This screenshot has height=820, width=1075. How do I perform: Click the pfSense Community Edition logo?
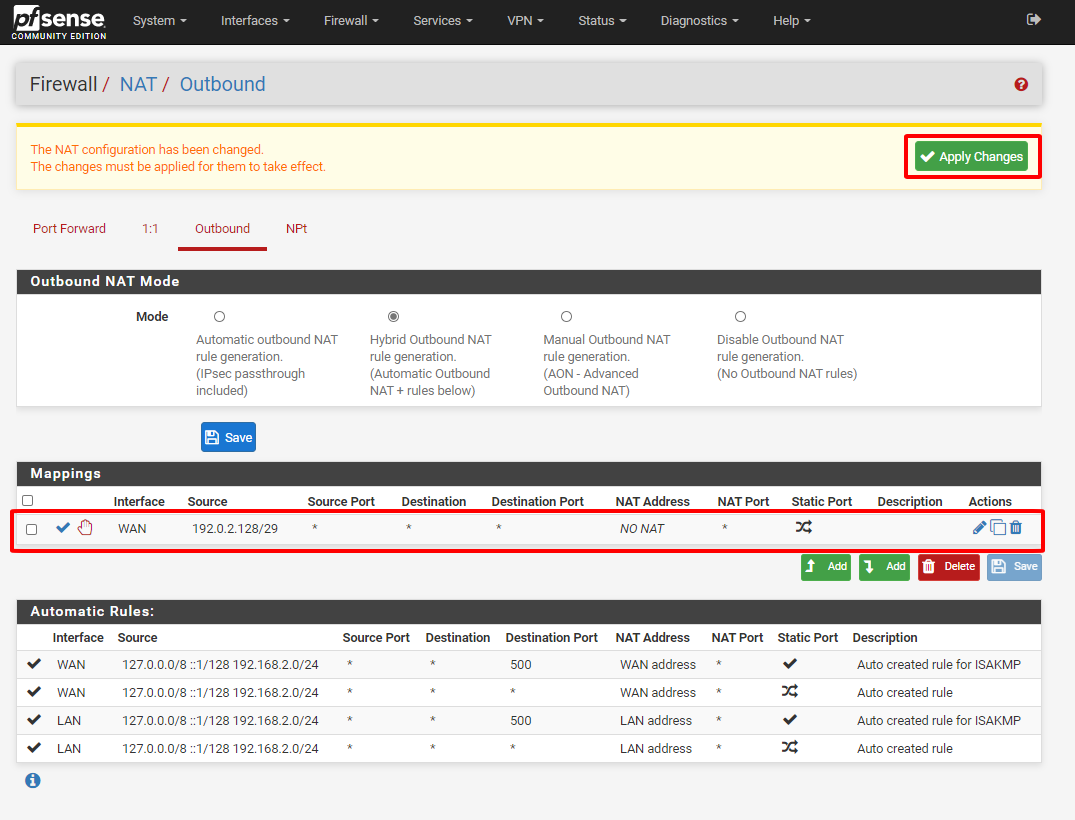[x=59, y=22]
